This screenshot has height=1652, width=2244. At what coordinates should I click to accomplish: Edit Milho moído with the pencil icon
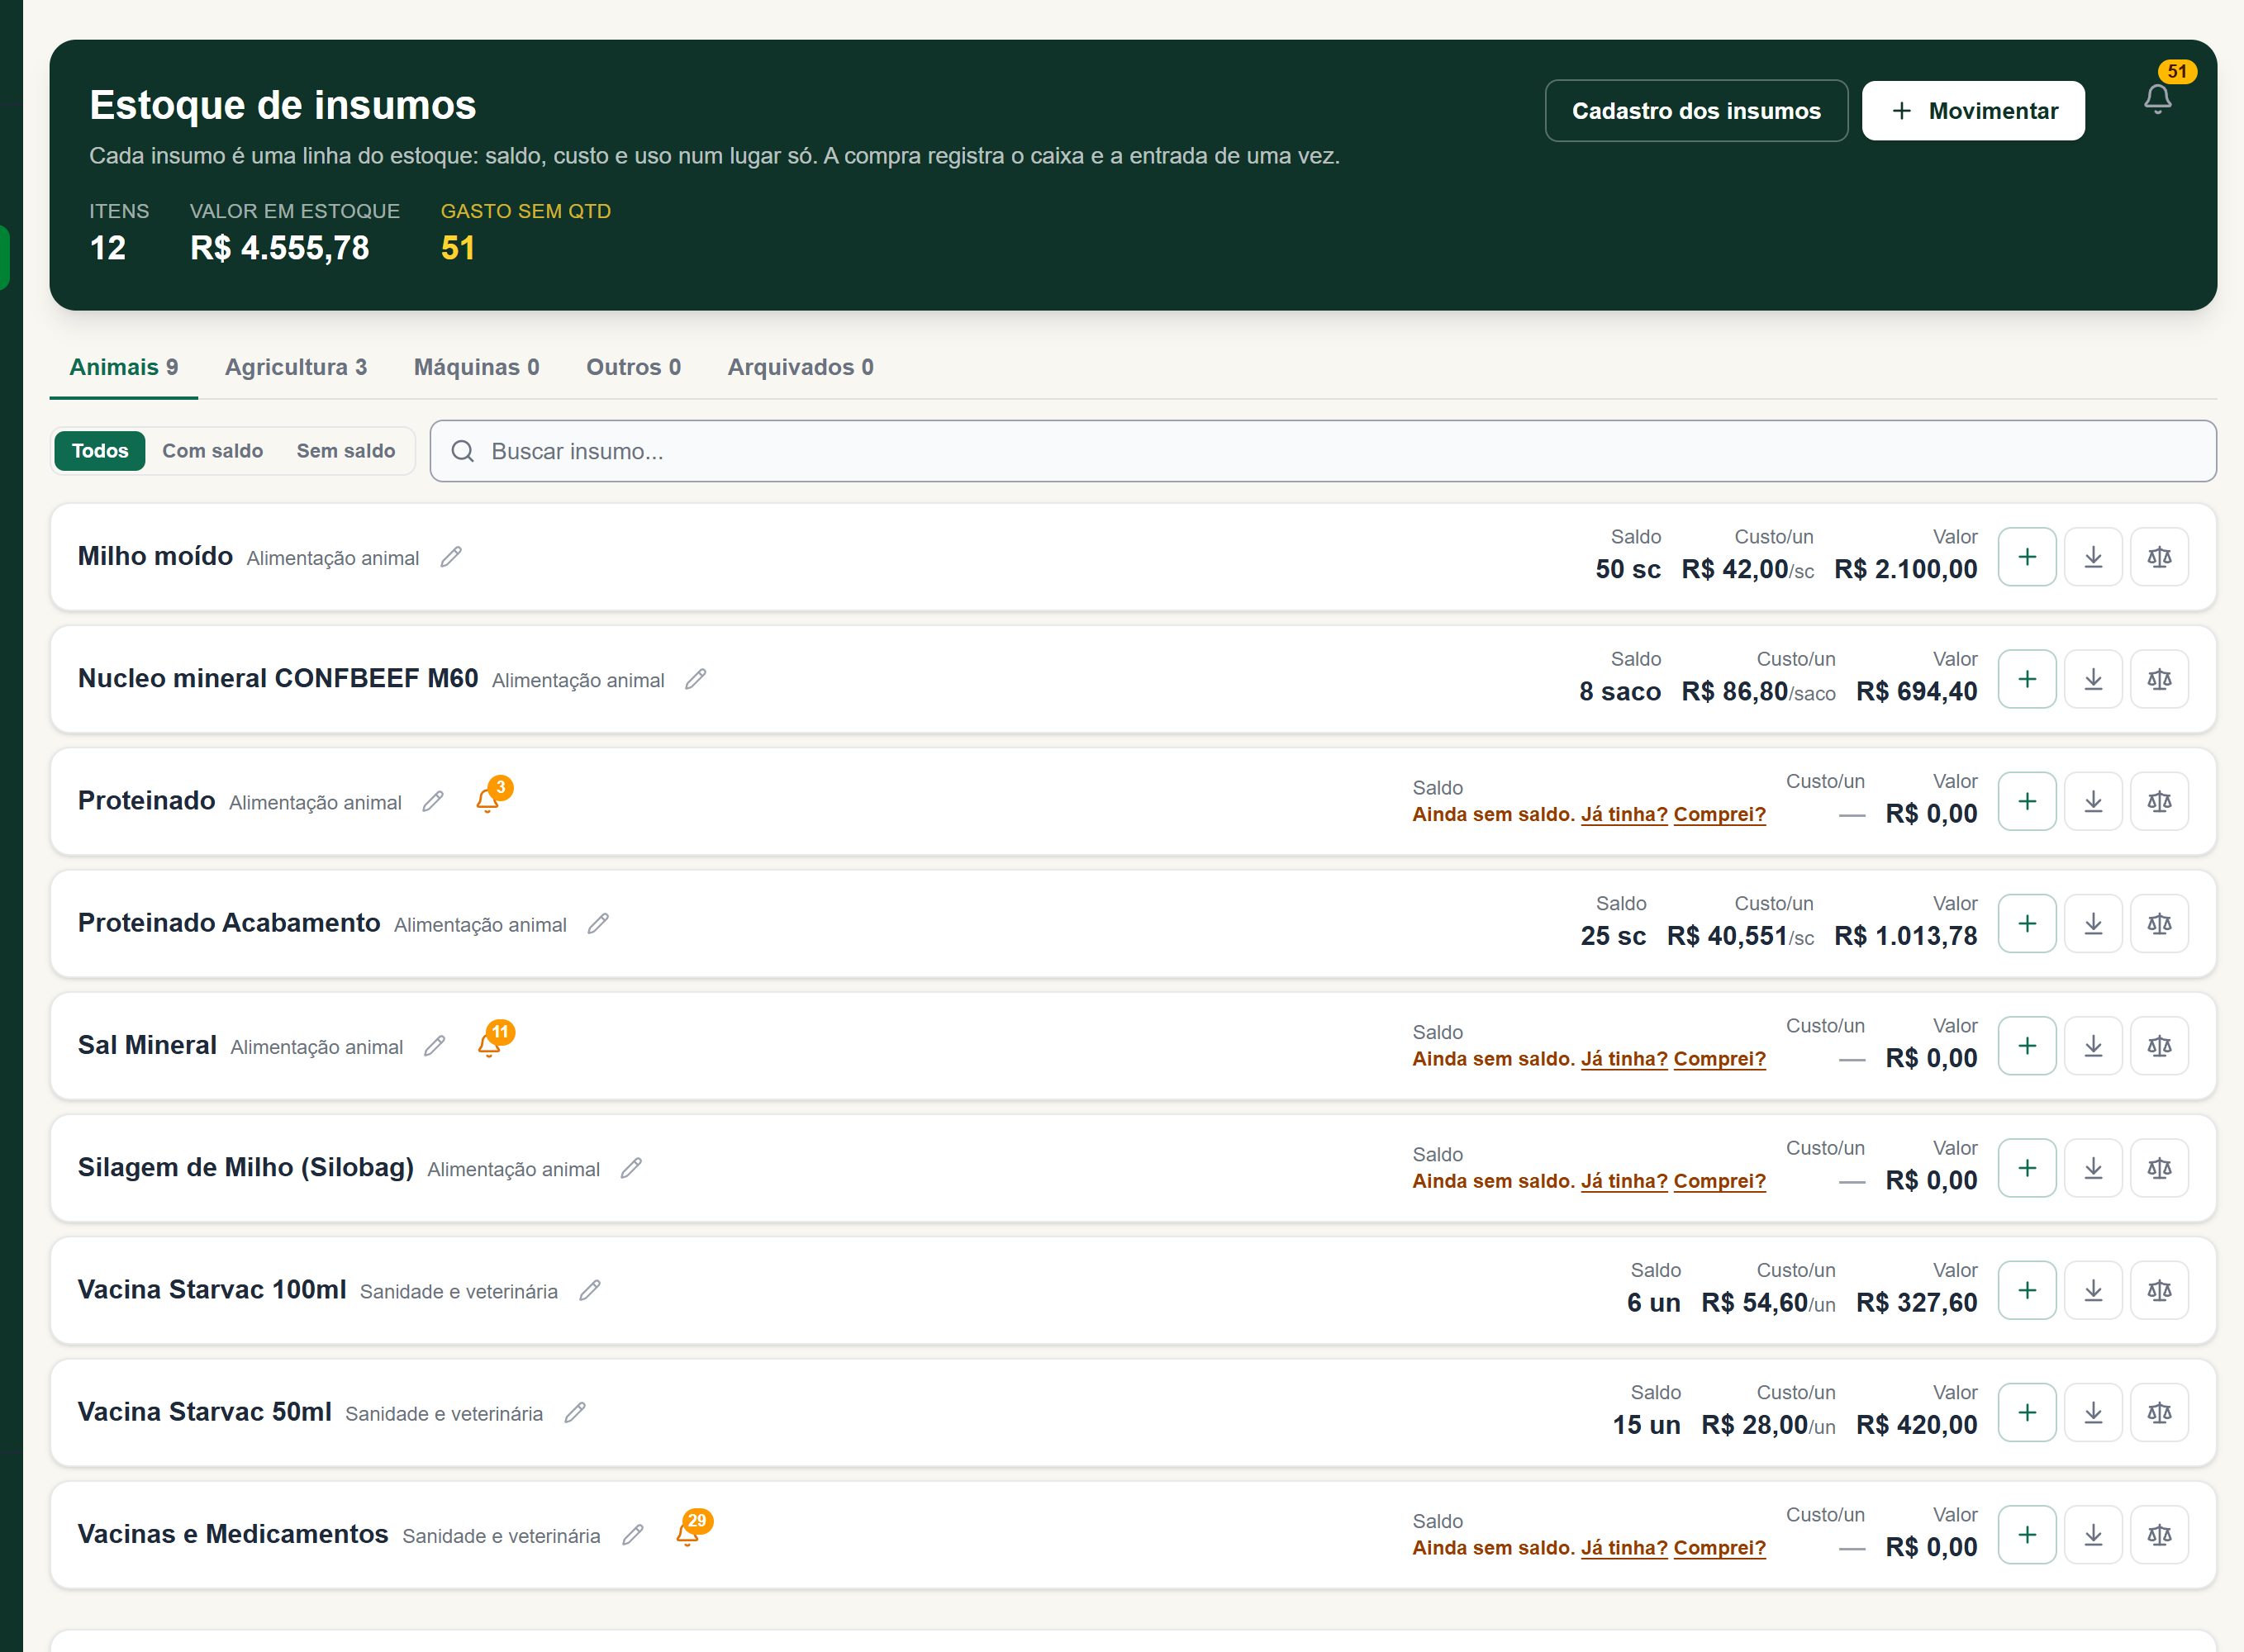point(451,557)
